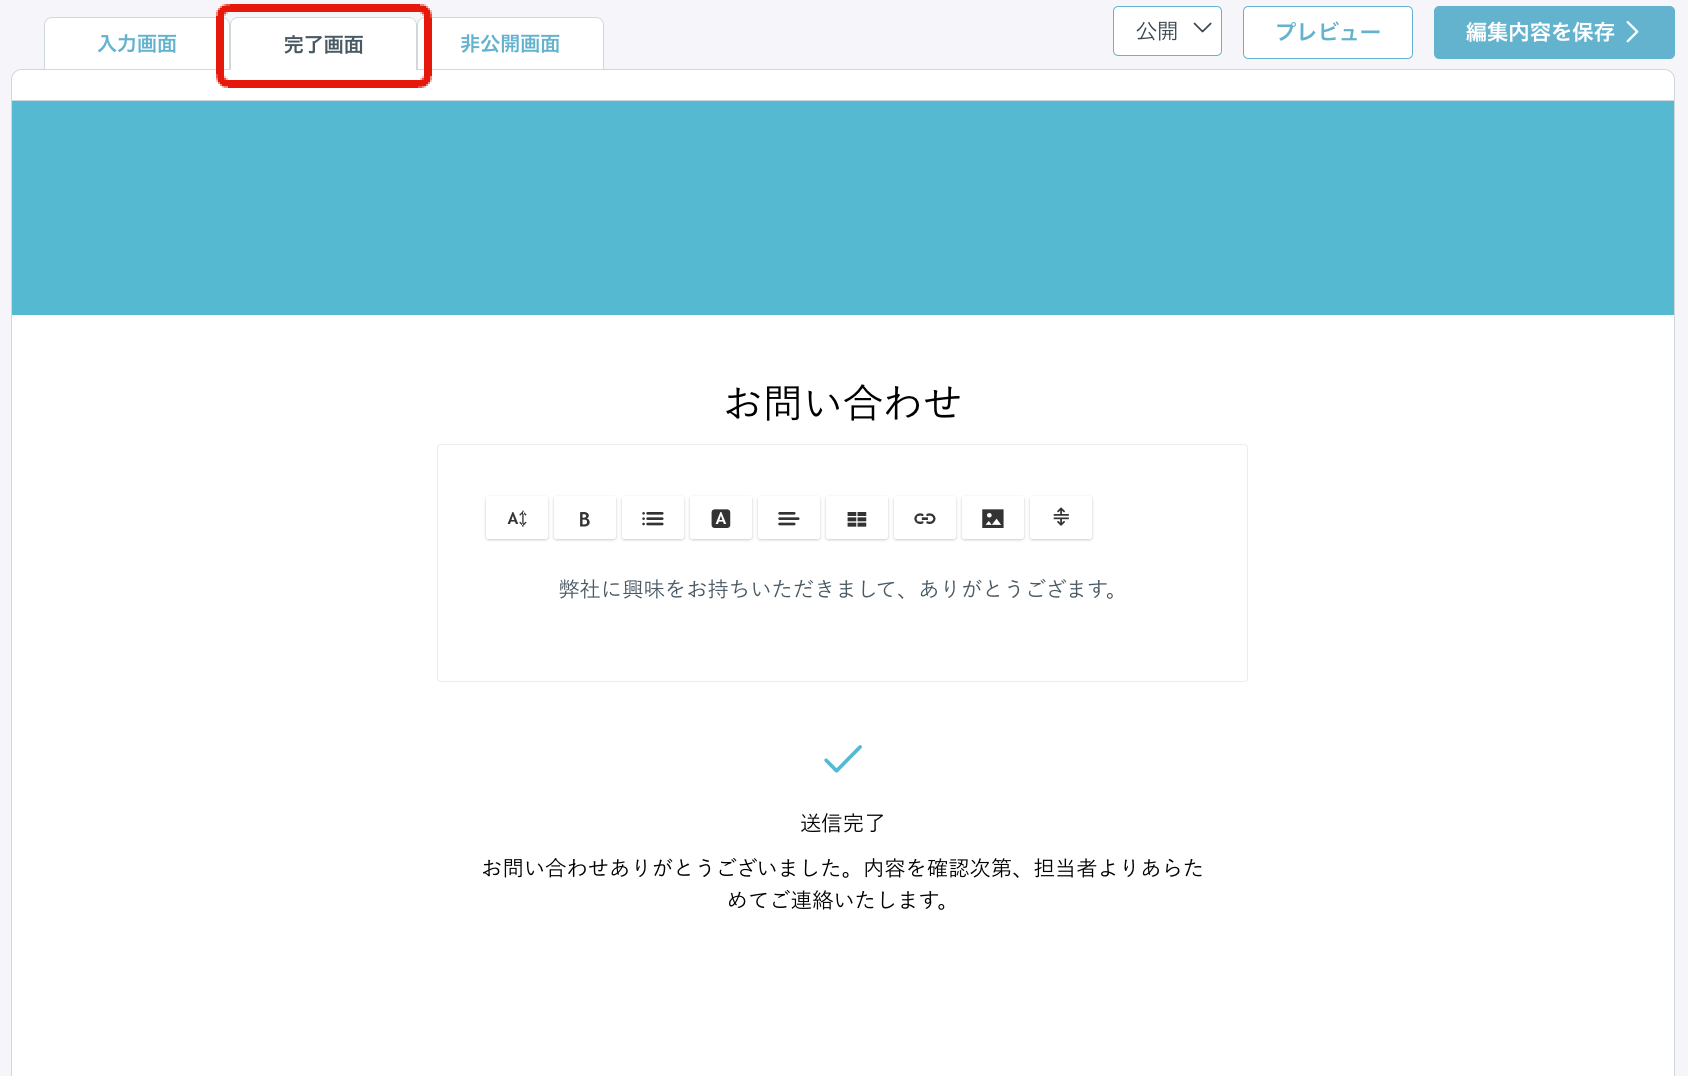Screen dimensions: 1688x1076
Task: Switch to the 入力画面 tab
Action: tap(136, 43)
